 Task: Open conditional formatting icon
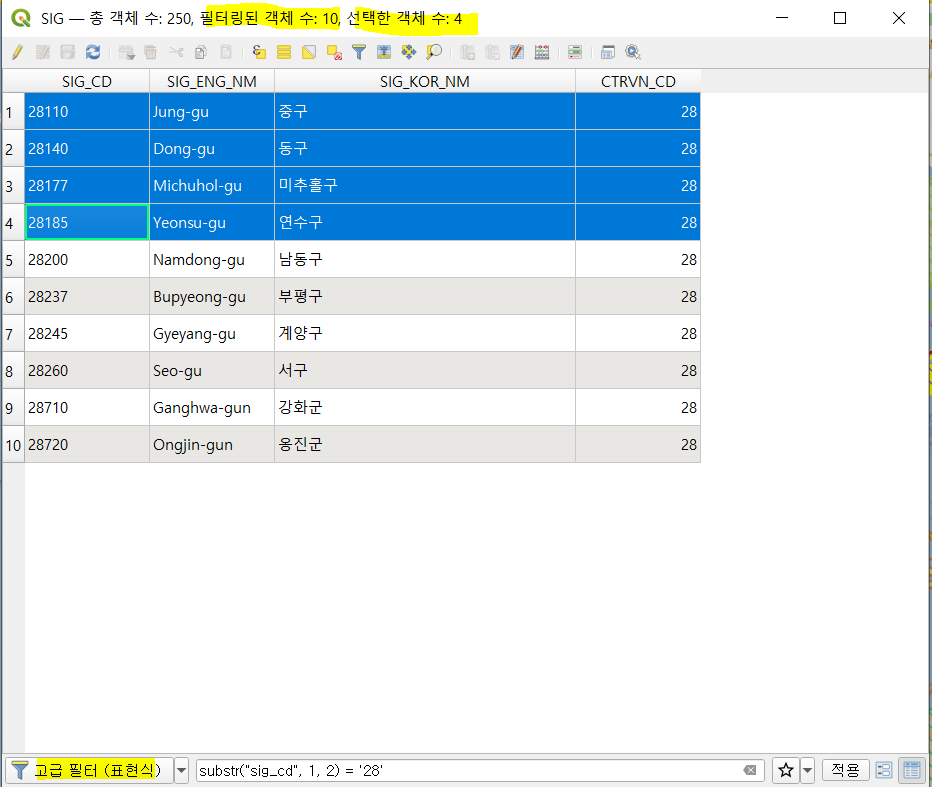pyautogui.click(x=575, y=52)
